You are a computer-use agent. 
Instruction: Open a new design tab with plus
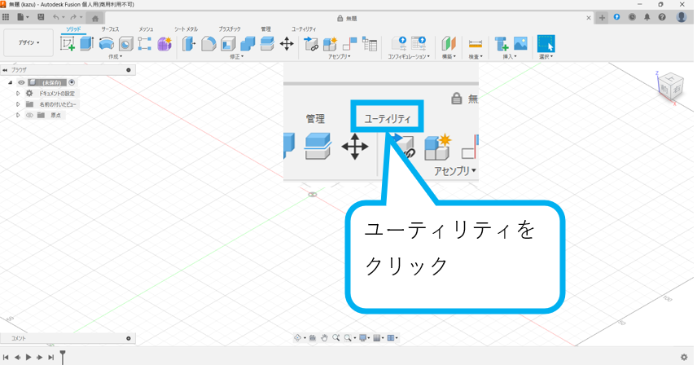point(602,18)
